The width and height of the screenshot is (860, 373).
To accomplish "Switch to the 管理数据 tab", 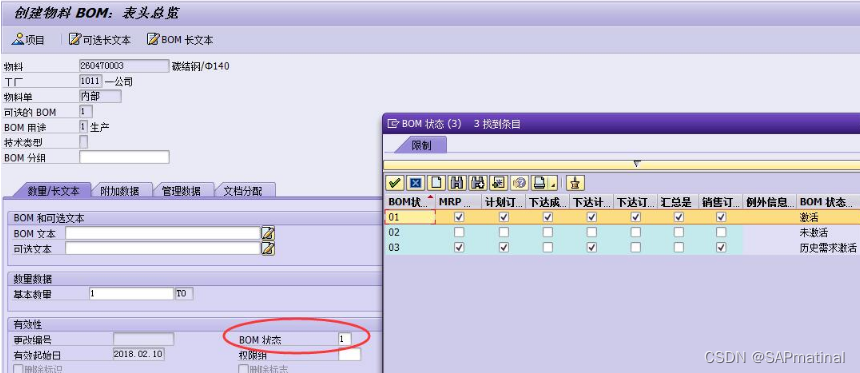I will point(181,191).
